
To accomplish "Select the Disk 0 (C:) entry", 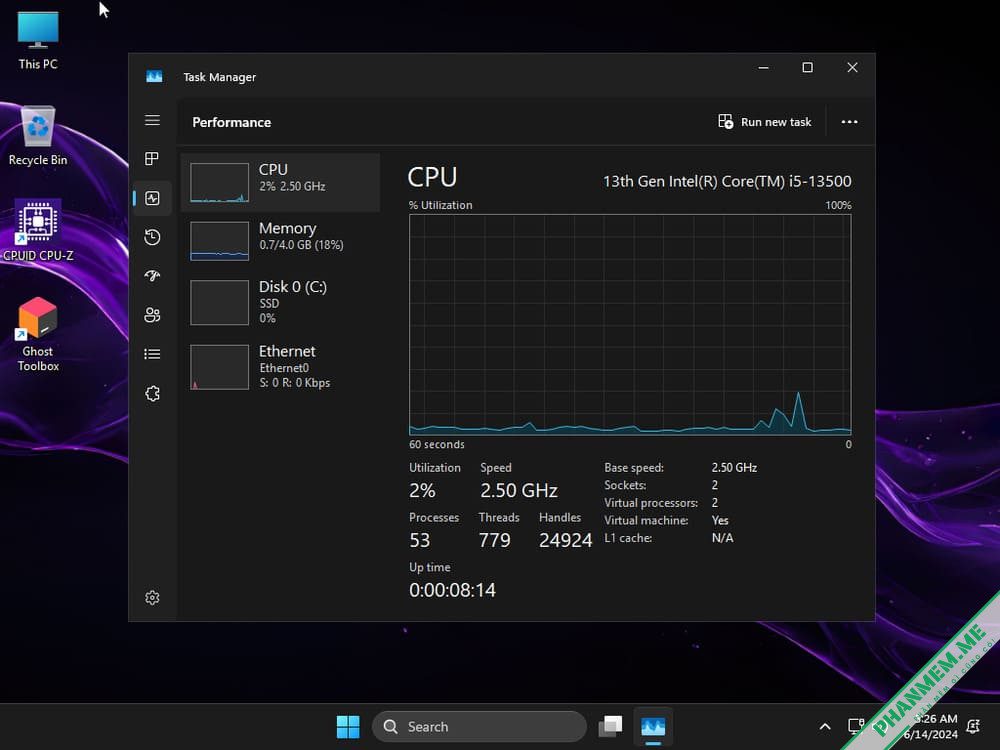I will [x=281, y=302].
